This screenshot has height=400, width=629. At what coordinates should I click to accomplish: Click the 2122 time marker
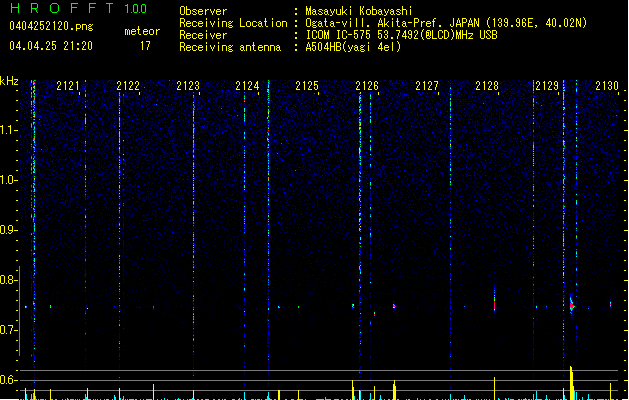pos(128,86)
